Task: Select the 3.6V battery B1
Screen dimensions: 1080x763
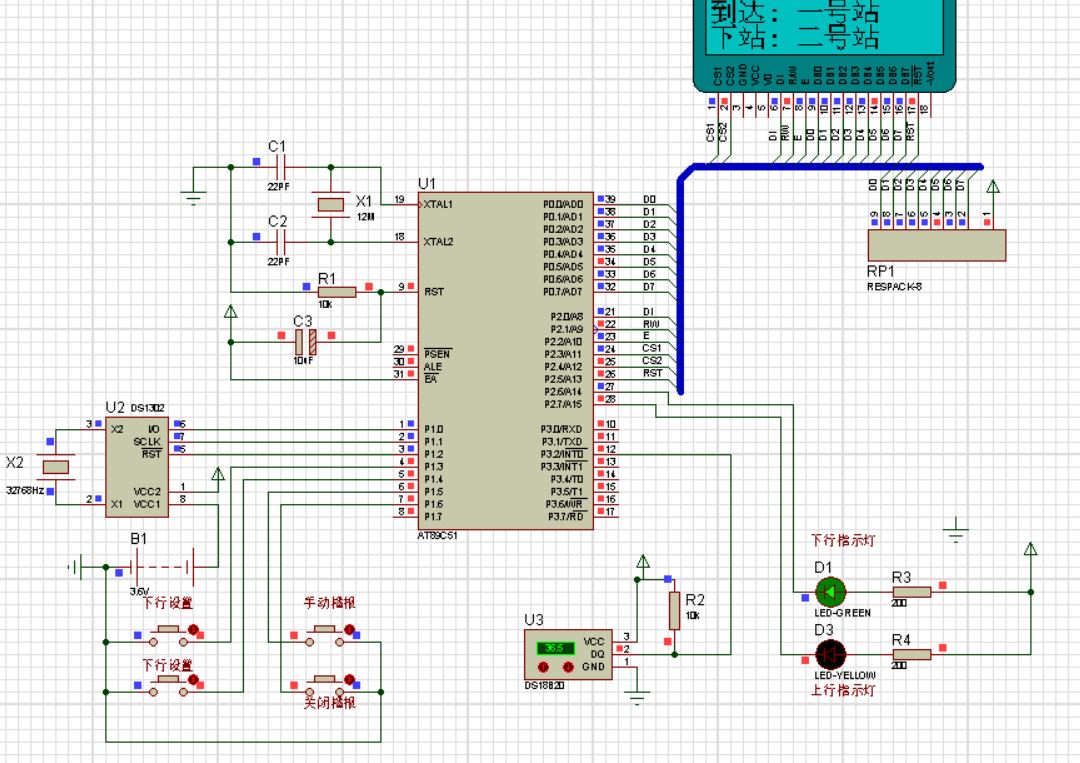Action: point(162,567)
